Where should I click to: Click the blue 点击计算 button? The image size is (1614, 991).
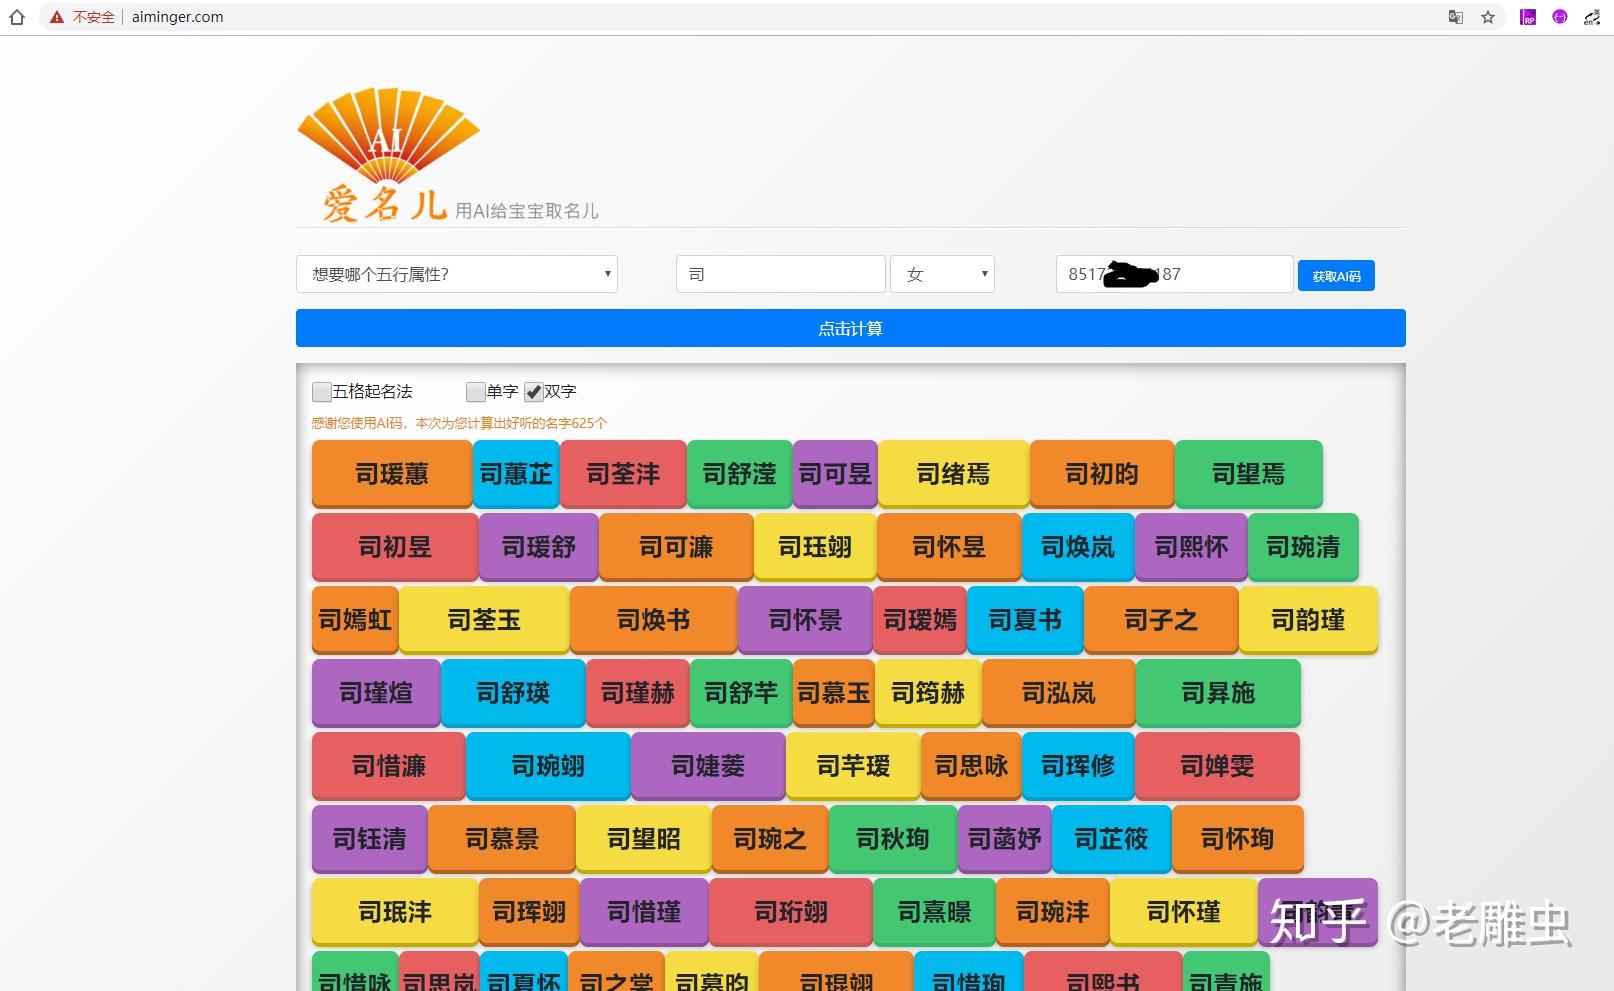pyautogui.click(x=851, y=328)
